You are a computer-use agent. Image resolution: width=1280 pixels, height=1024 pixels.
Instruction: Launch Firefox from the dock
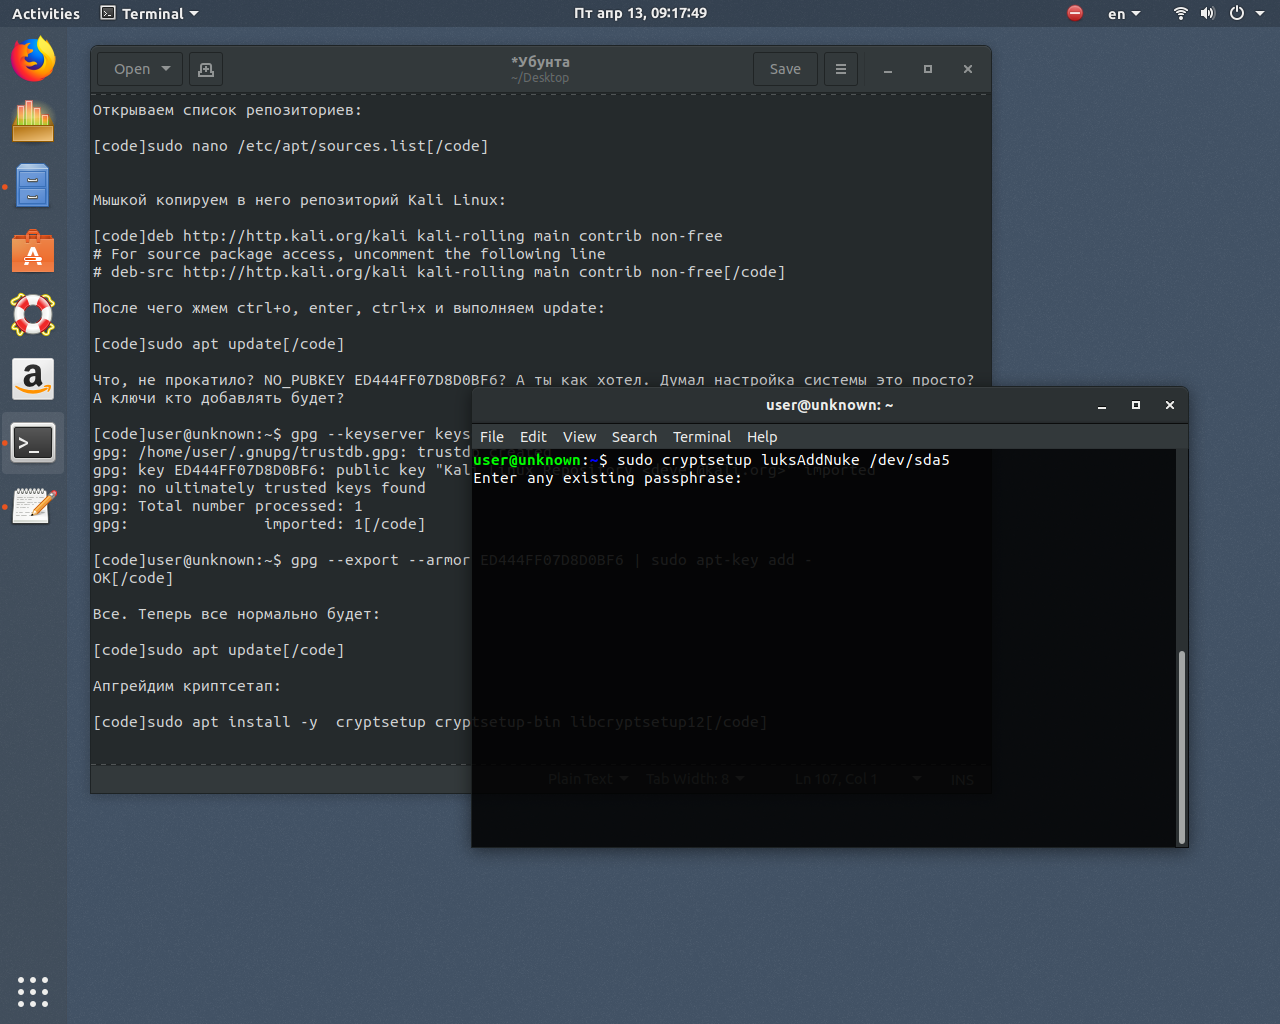pos(33,58)
